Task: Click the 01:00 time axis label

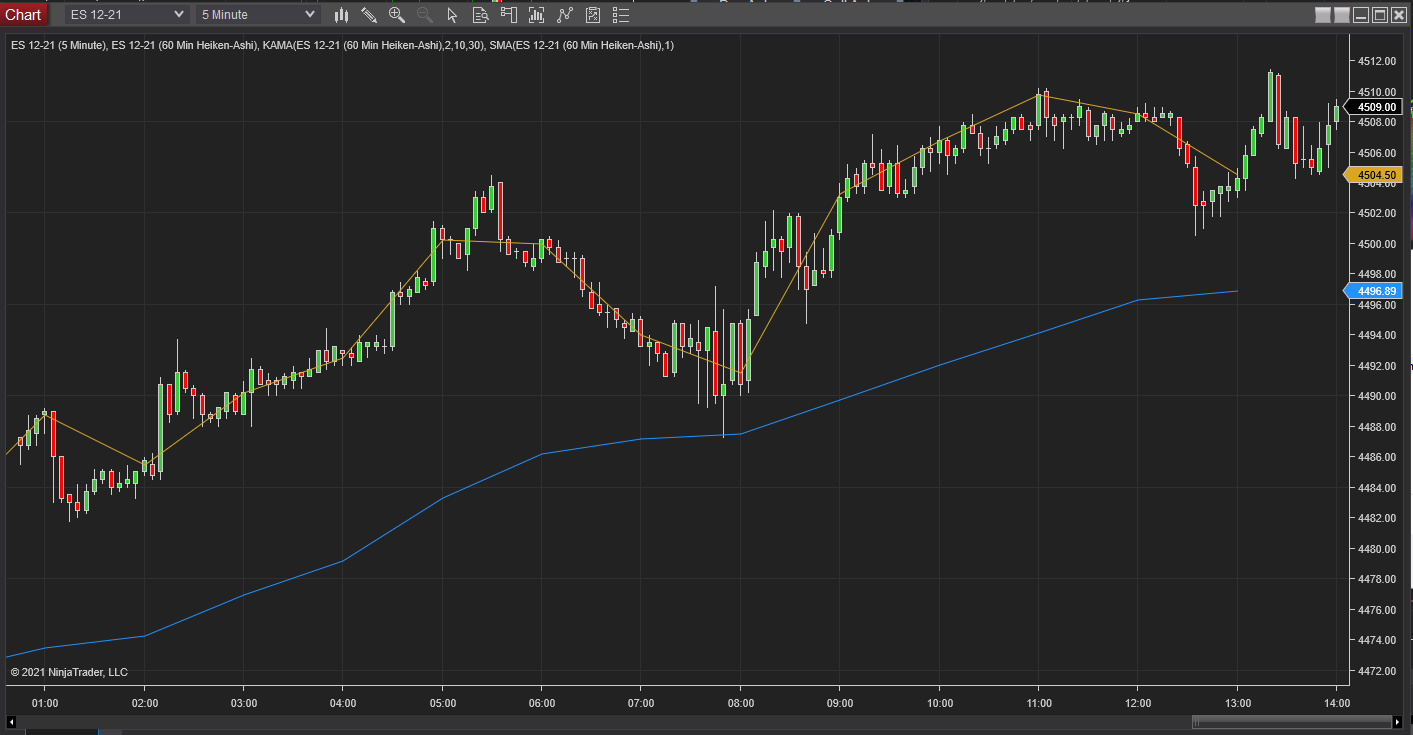Action: coord(45,703)
